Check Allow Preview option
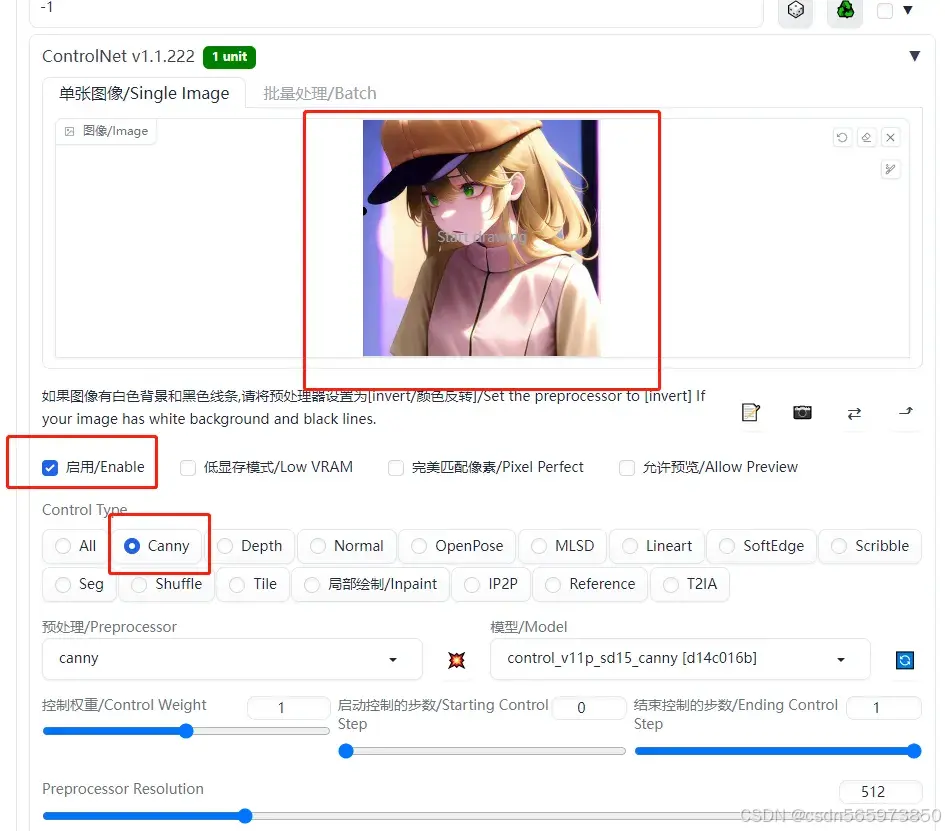The image size is (945, 831). point(627,467)
